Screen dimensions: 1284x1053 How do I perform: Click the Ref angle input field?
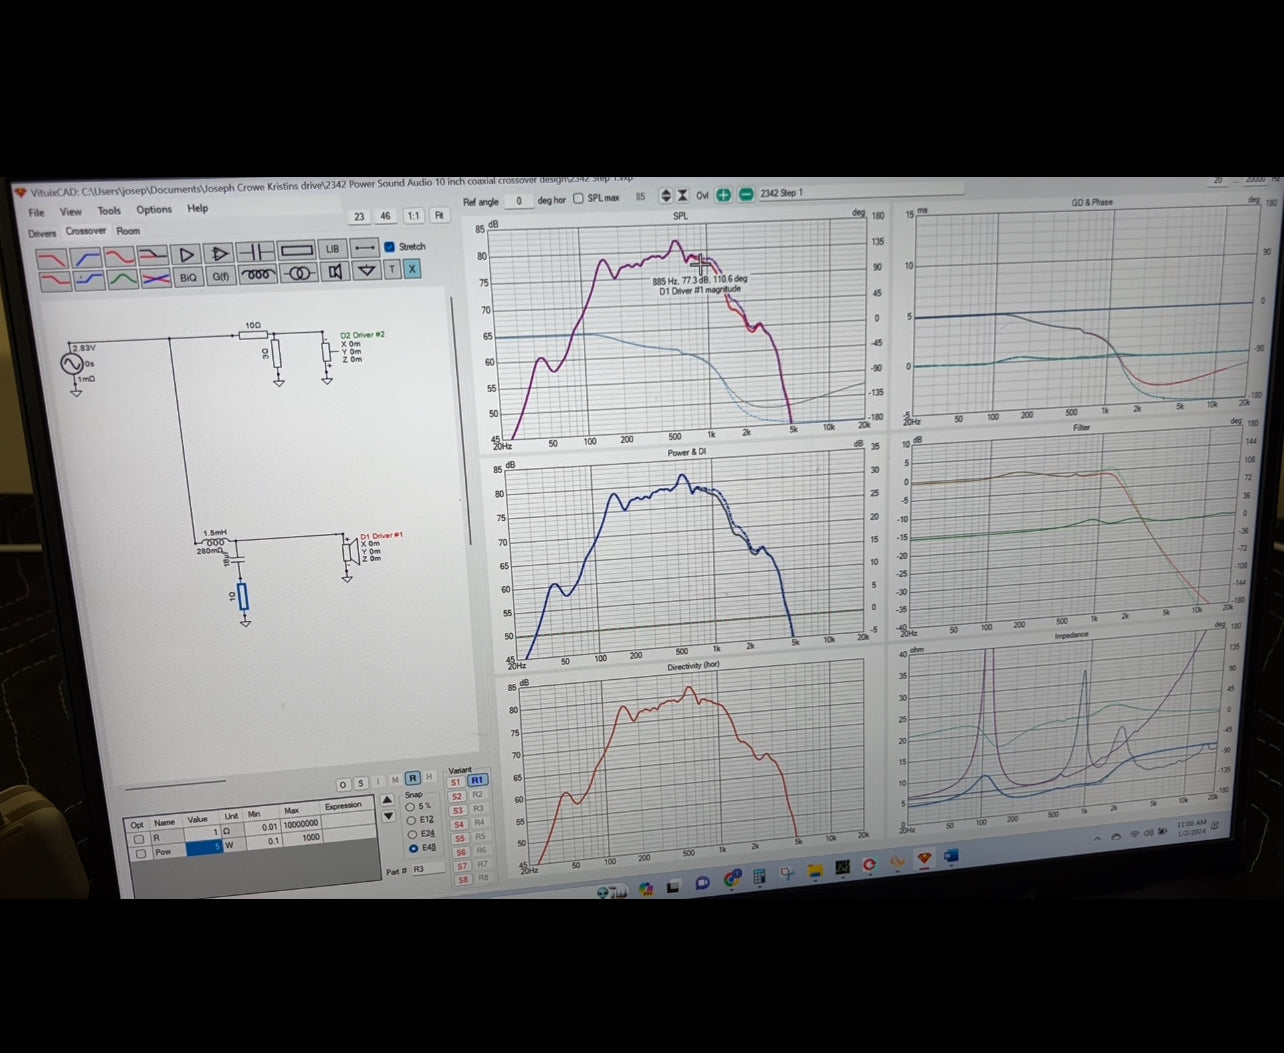(518, 201)
